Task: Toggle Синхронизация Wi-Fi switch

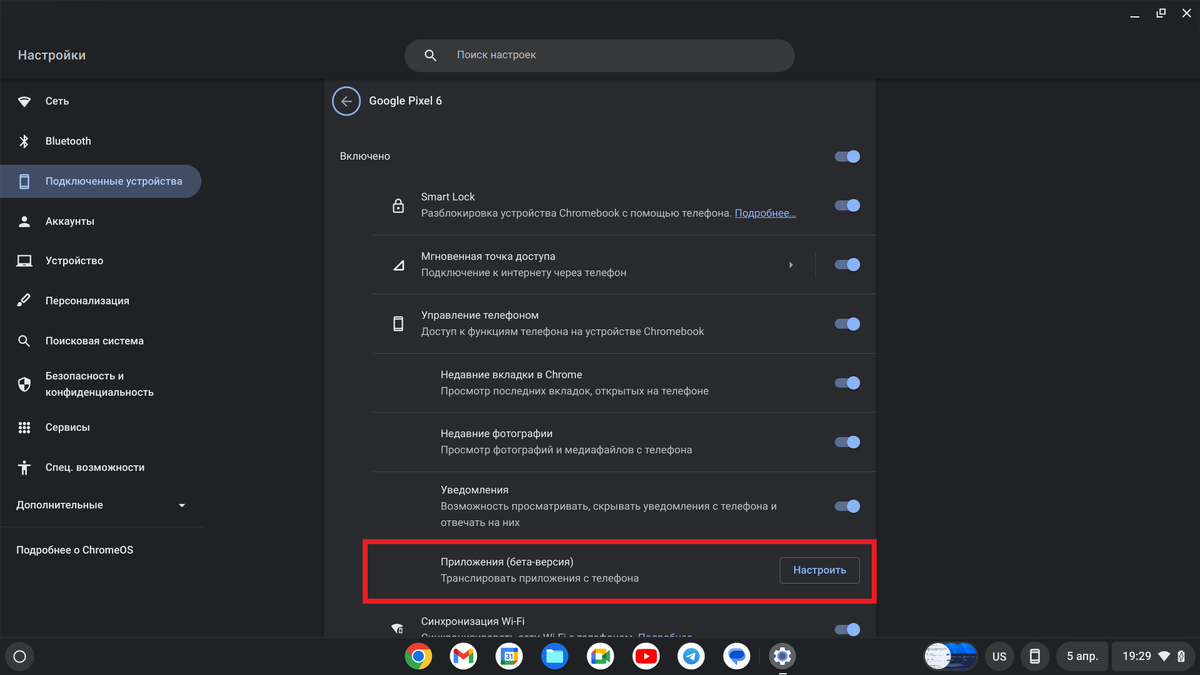Action: [847, 629]
